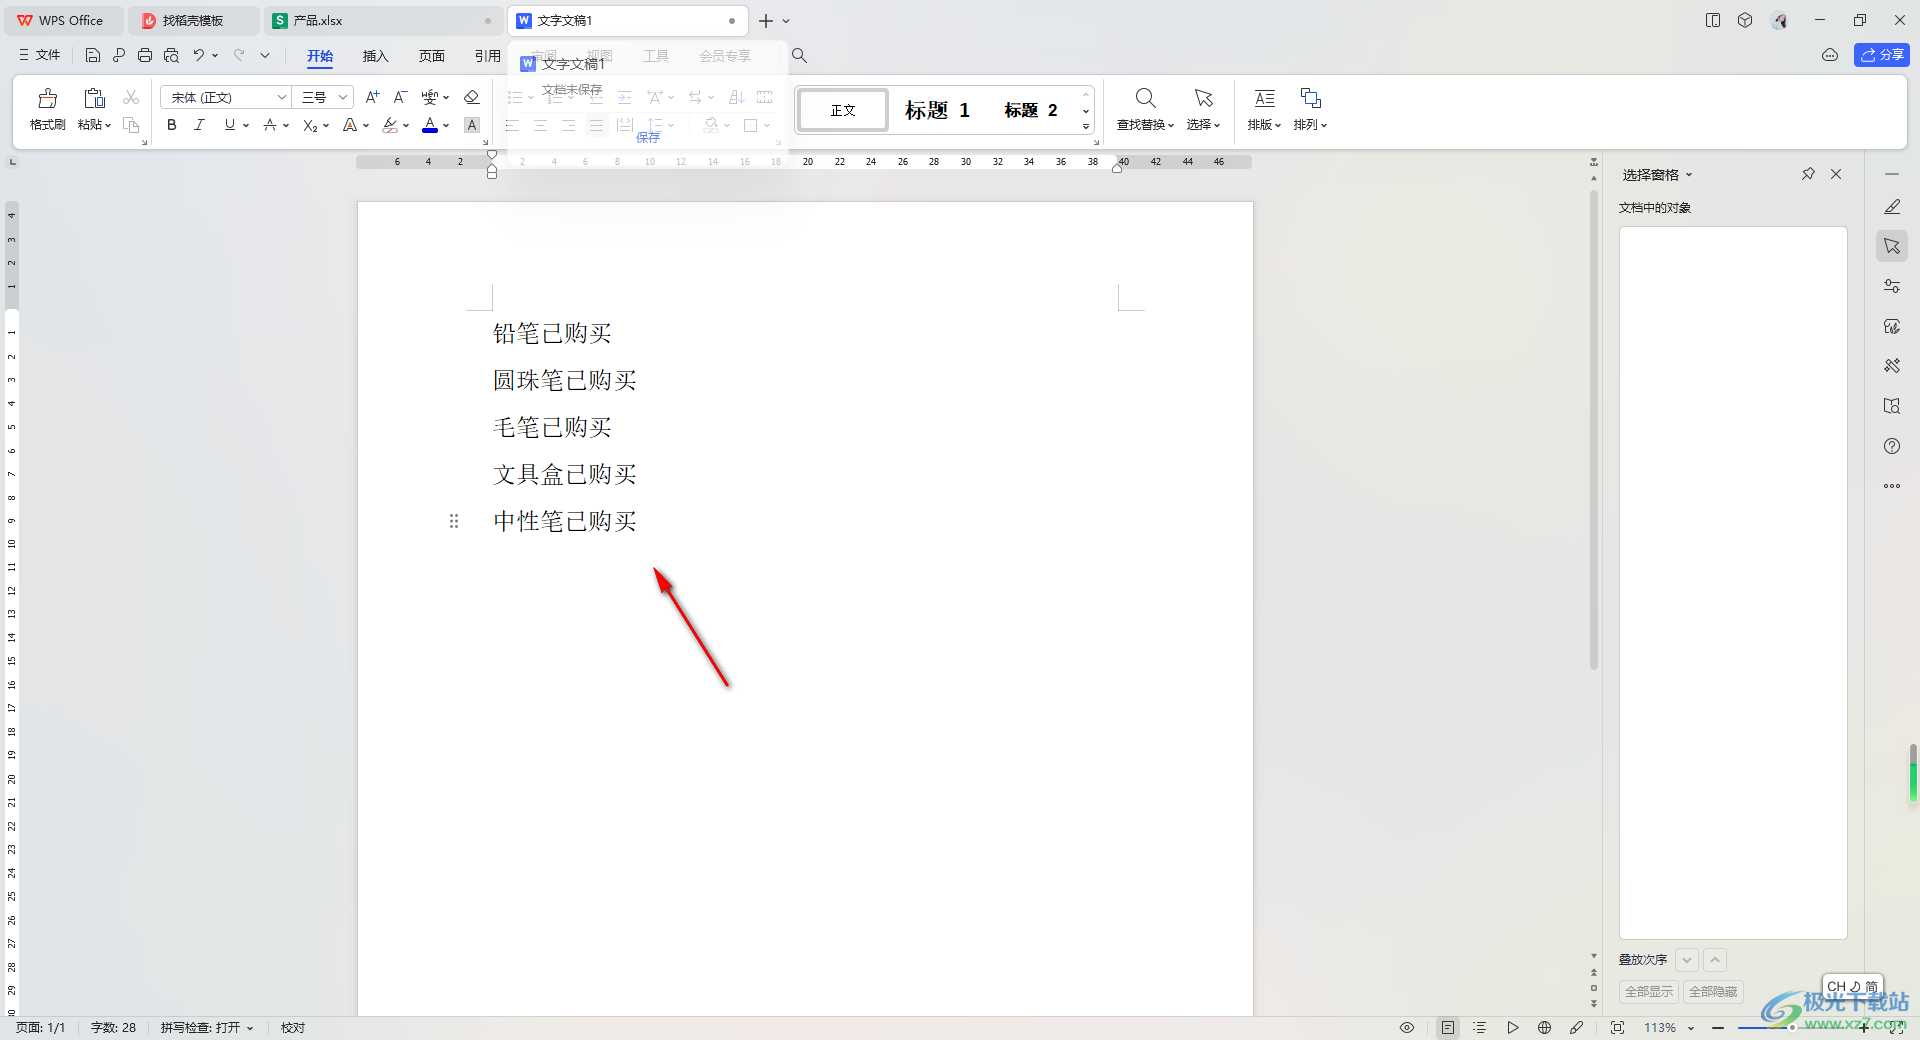Expand font color dropdown arrow
Image resolution: width=1920 pixels, height=1040 pixels.
pyautogui.click(x=446, y=125)
